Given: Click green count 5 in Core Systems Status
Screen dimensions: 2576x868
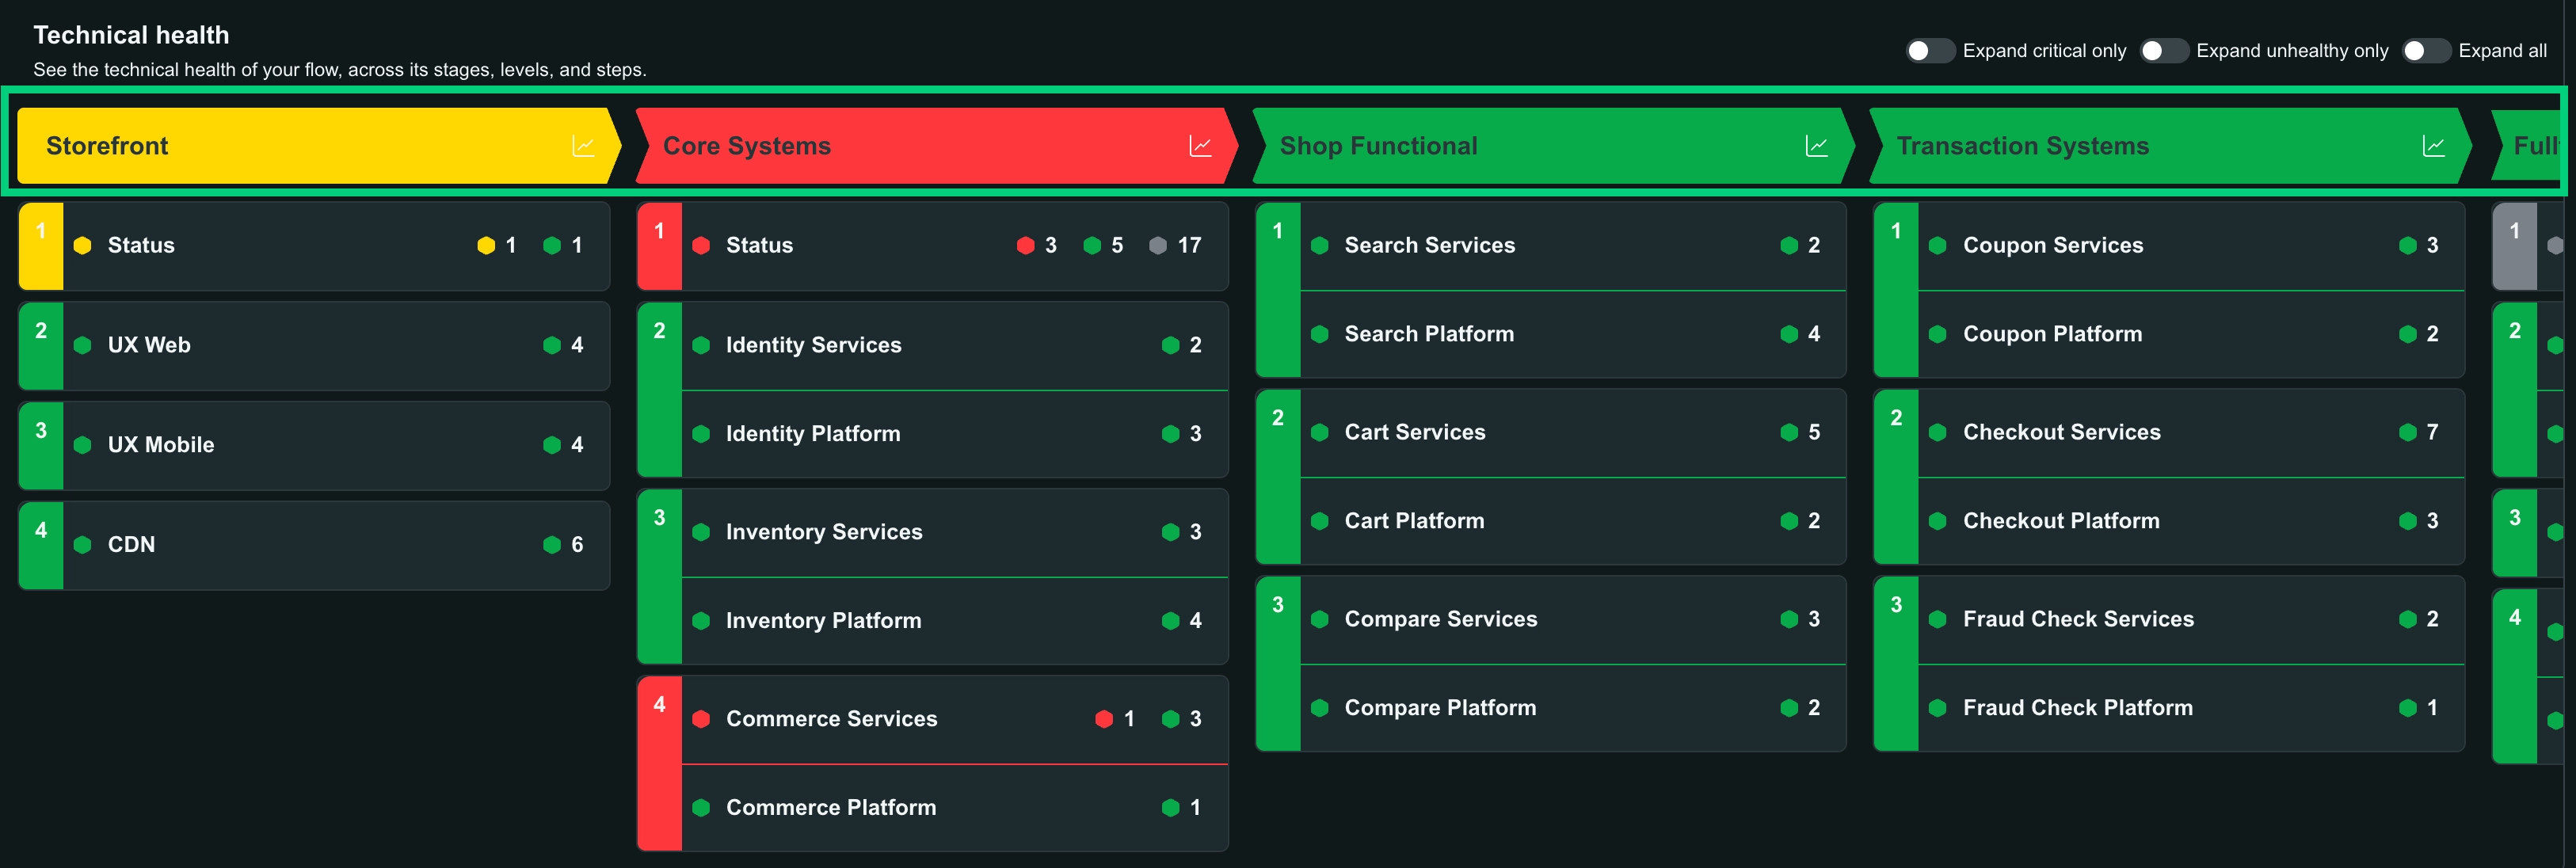Looking at the screenshot, I should [1104, 246].
